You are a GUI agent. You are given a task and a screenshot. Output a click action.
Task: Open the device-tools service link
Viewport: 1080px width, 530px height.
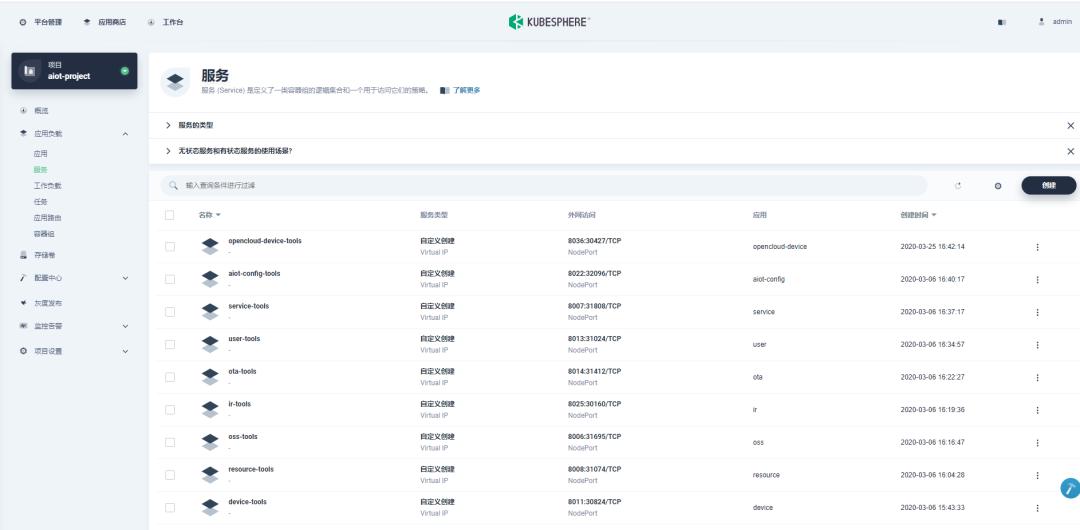(247, 502)
